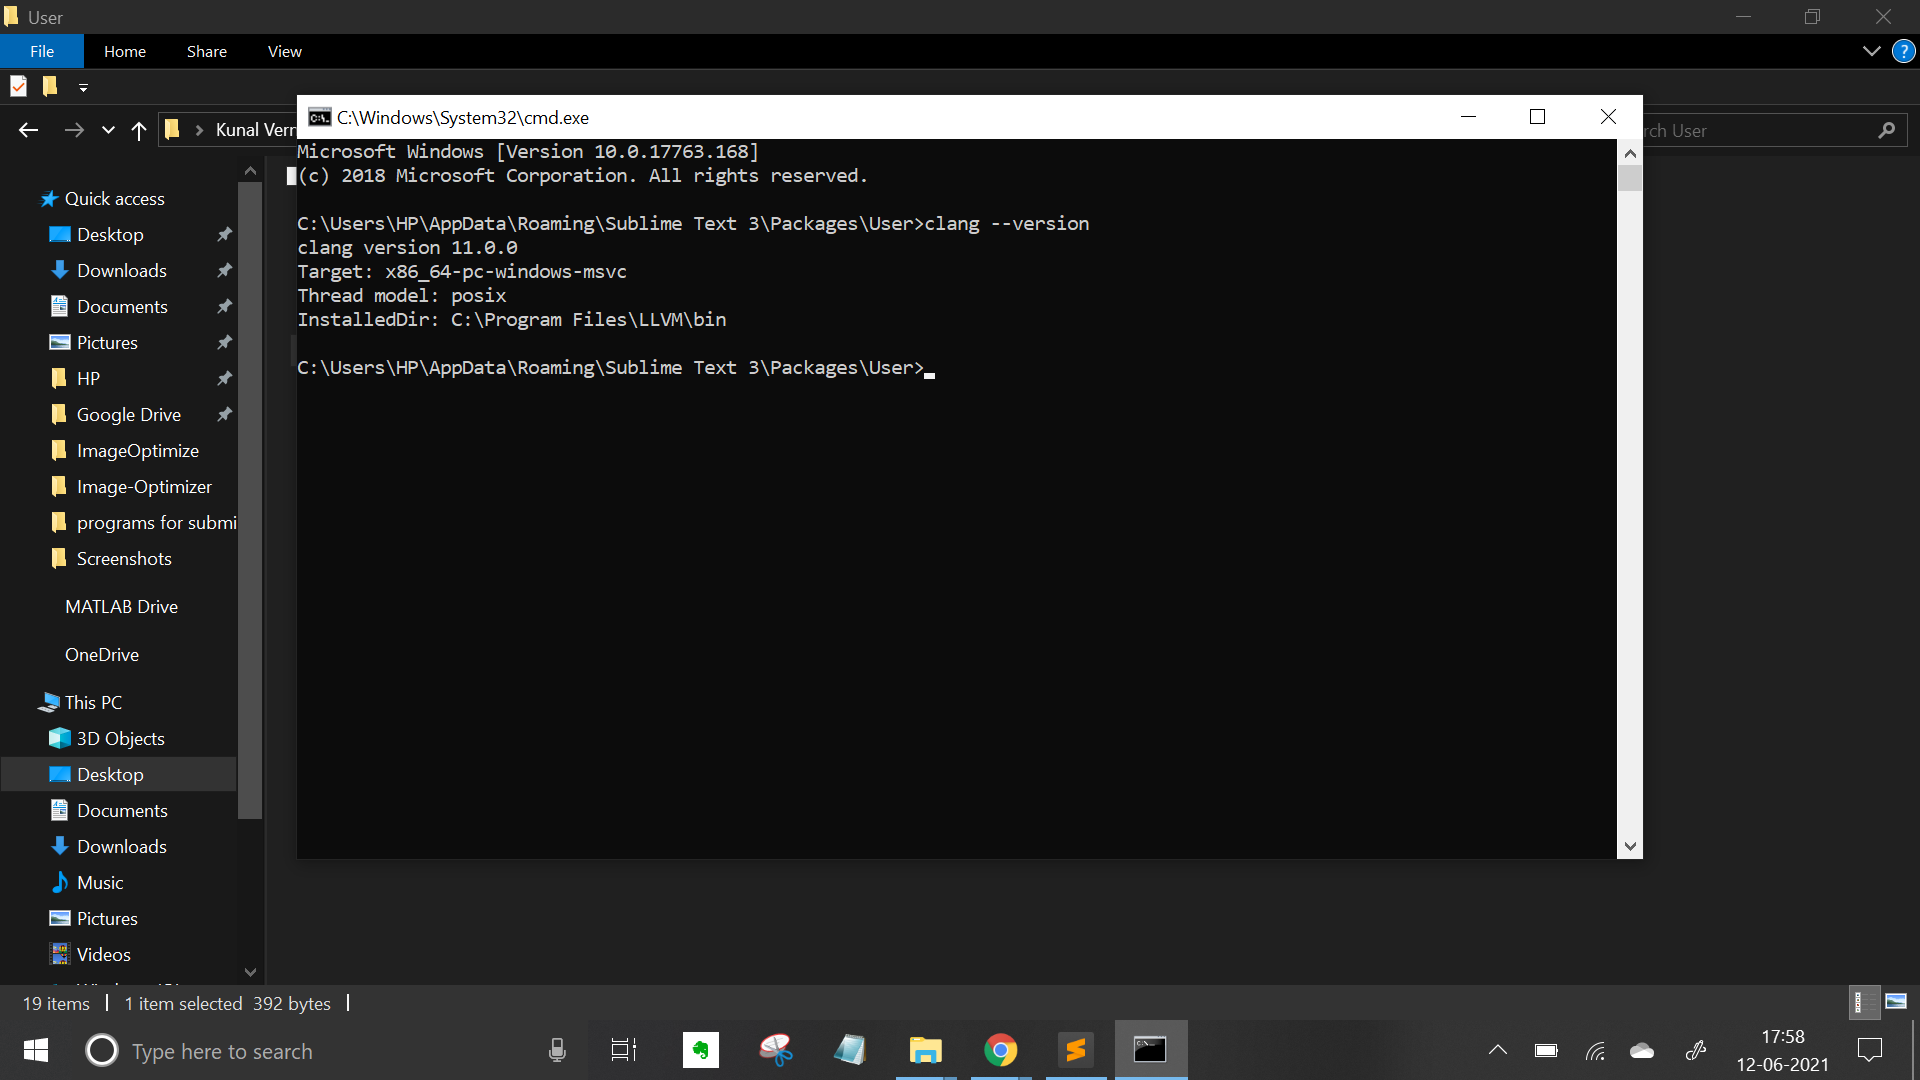This screenshot has height=1080, width=1920.
Task: Expand the recent locations dropdown in address bar
Action: [x=107, y=130]
